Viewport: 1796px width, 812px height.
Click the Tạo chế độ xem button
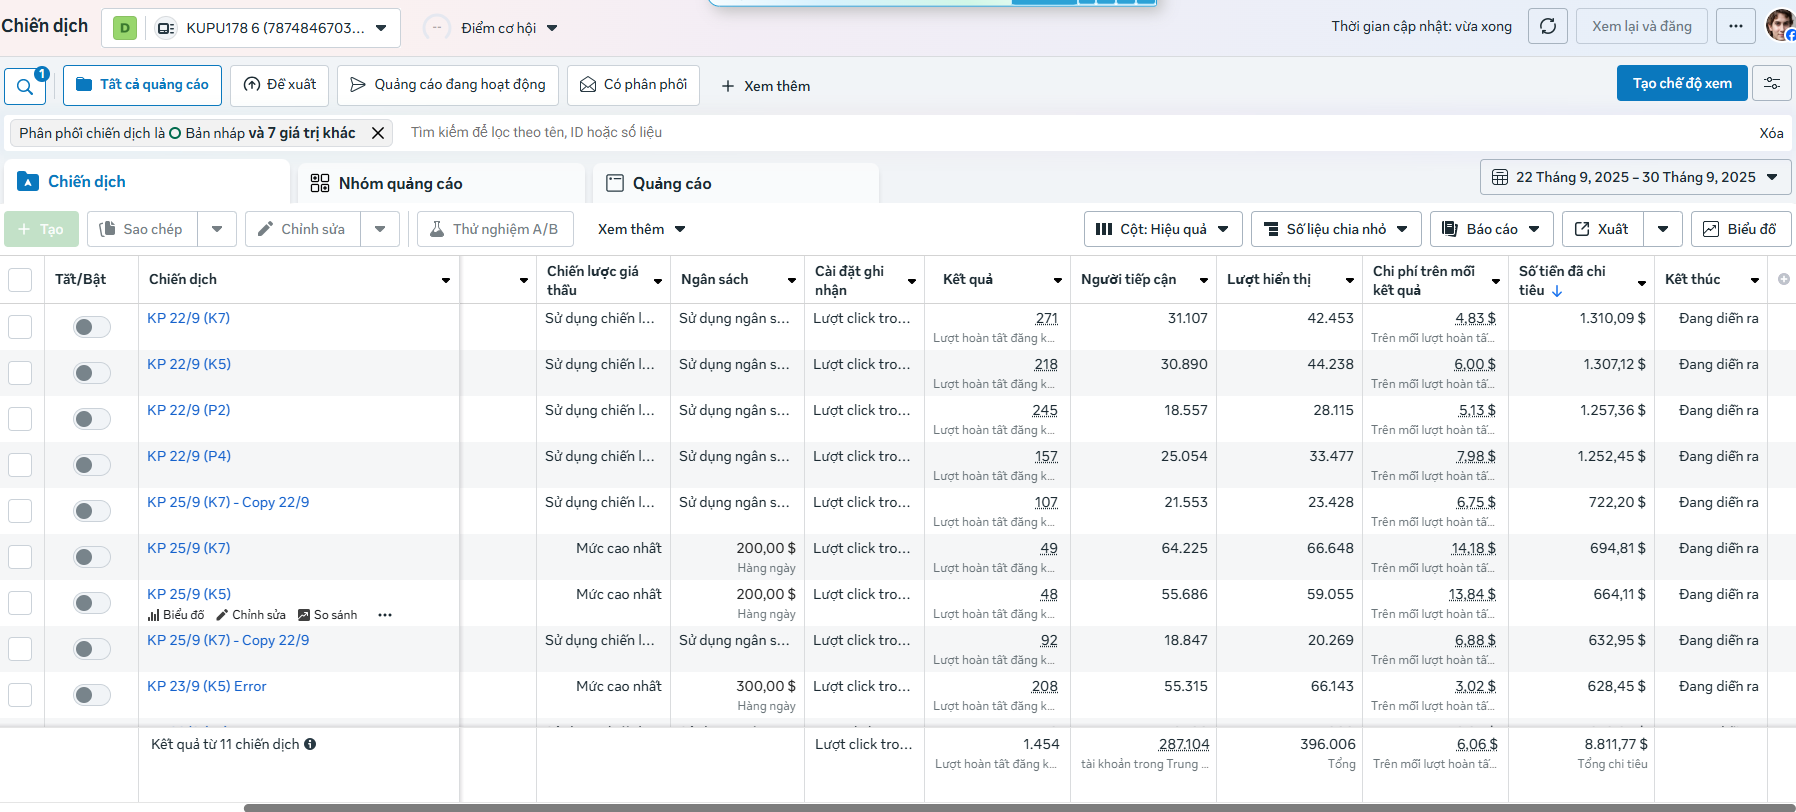(1682, 83)
